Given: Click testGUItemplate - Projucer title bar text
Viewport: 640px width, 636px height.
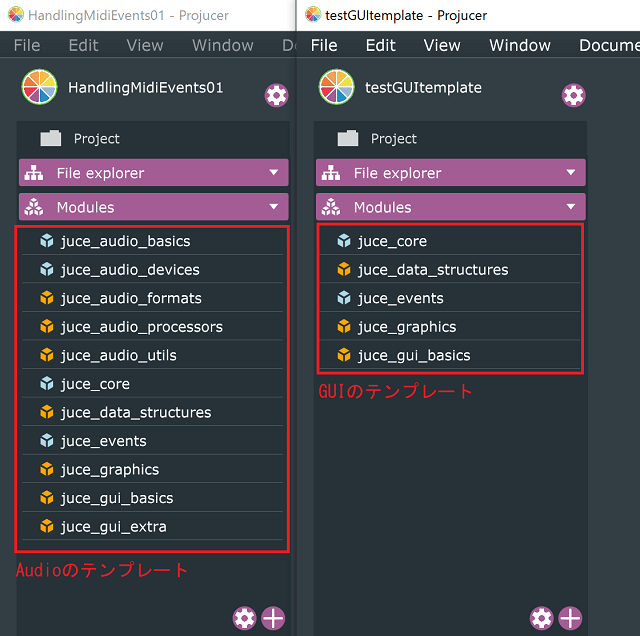Looking at the screenshot, I should pos(406,16).
